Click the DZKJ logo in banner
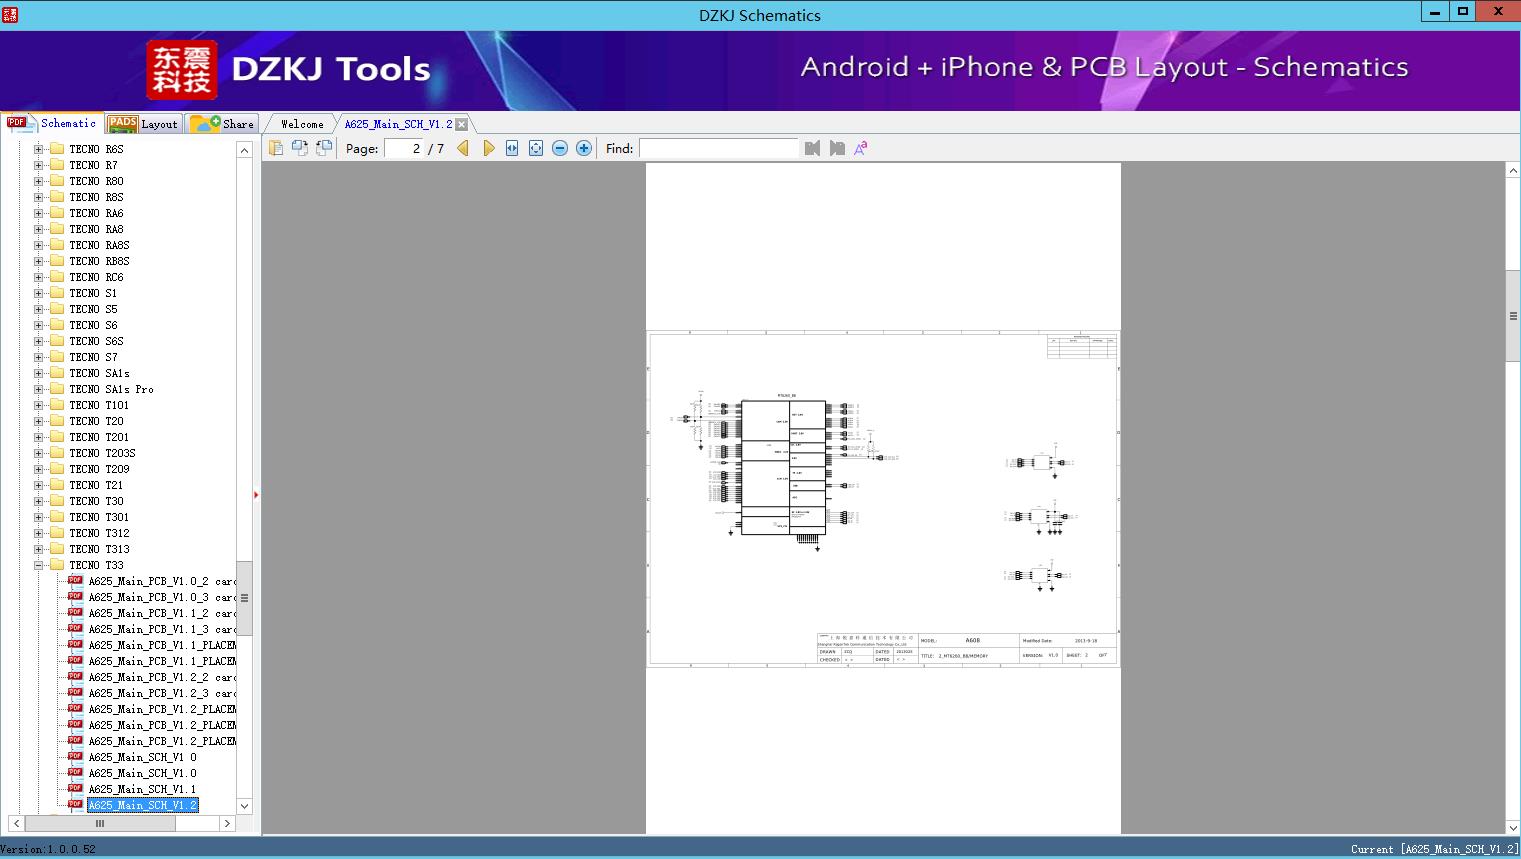The height and width of the screenshot is (859, 1521). point(181,70)
